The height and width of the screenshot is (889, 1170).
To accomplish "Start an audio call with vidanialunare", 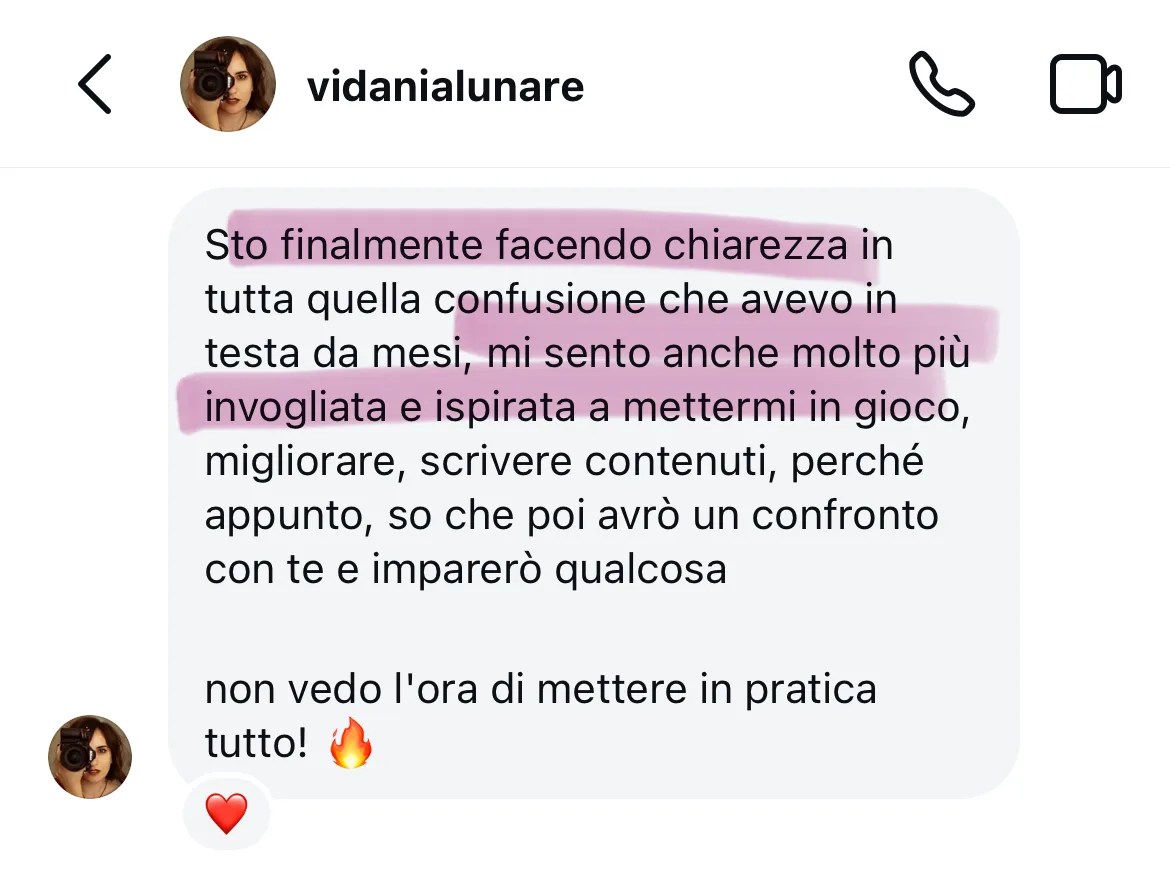I will click(941, 84).
